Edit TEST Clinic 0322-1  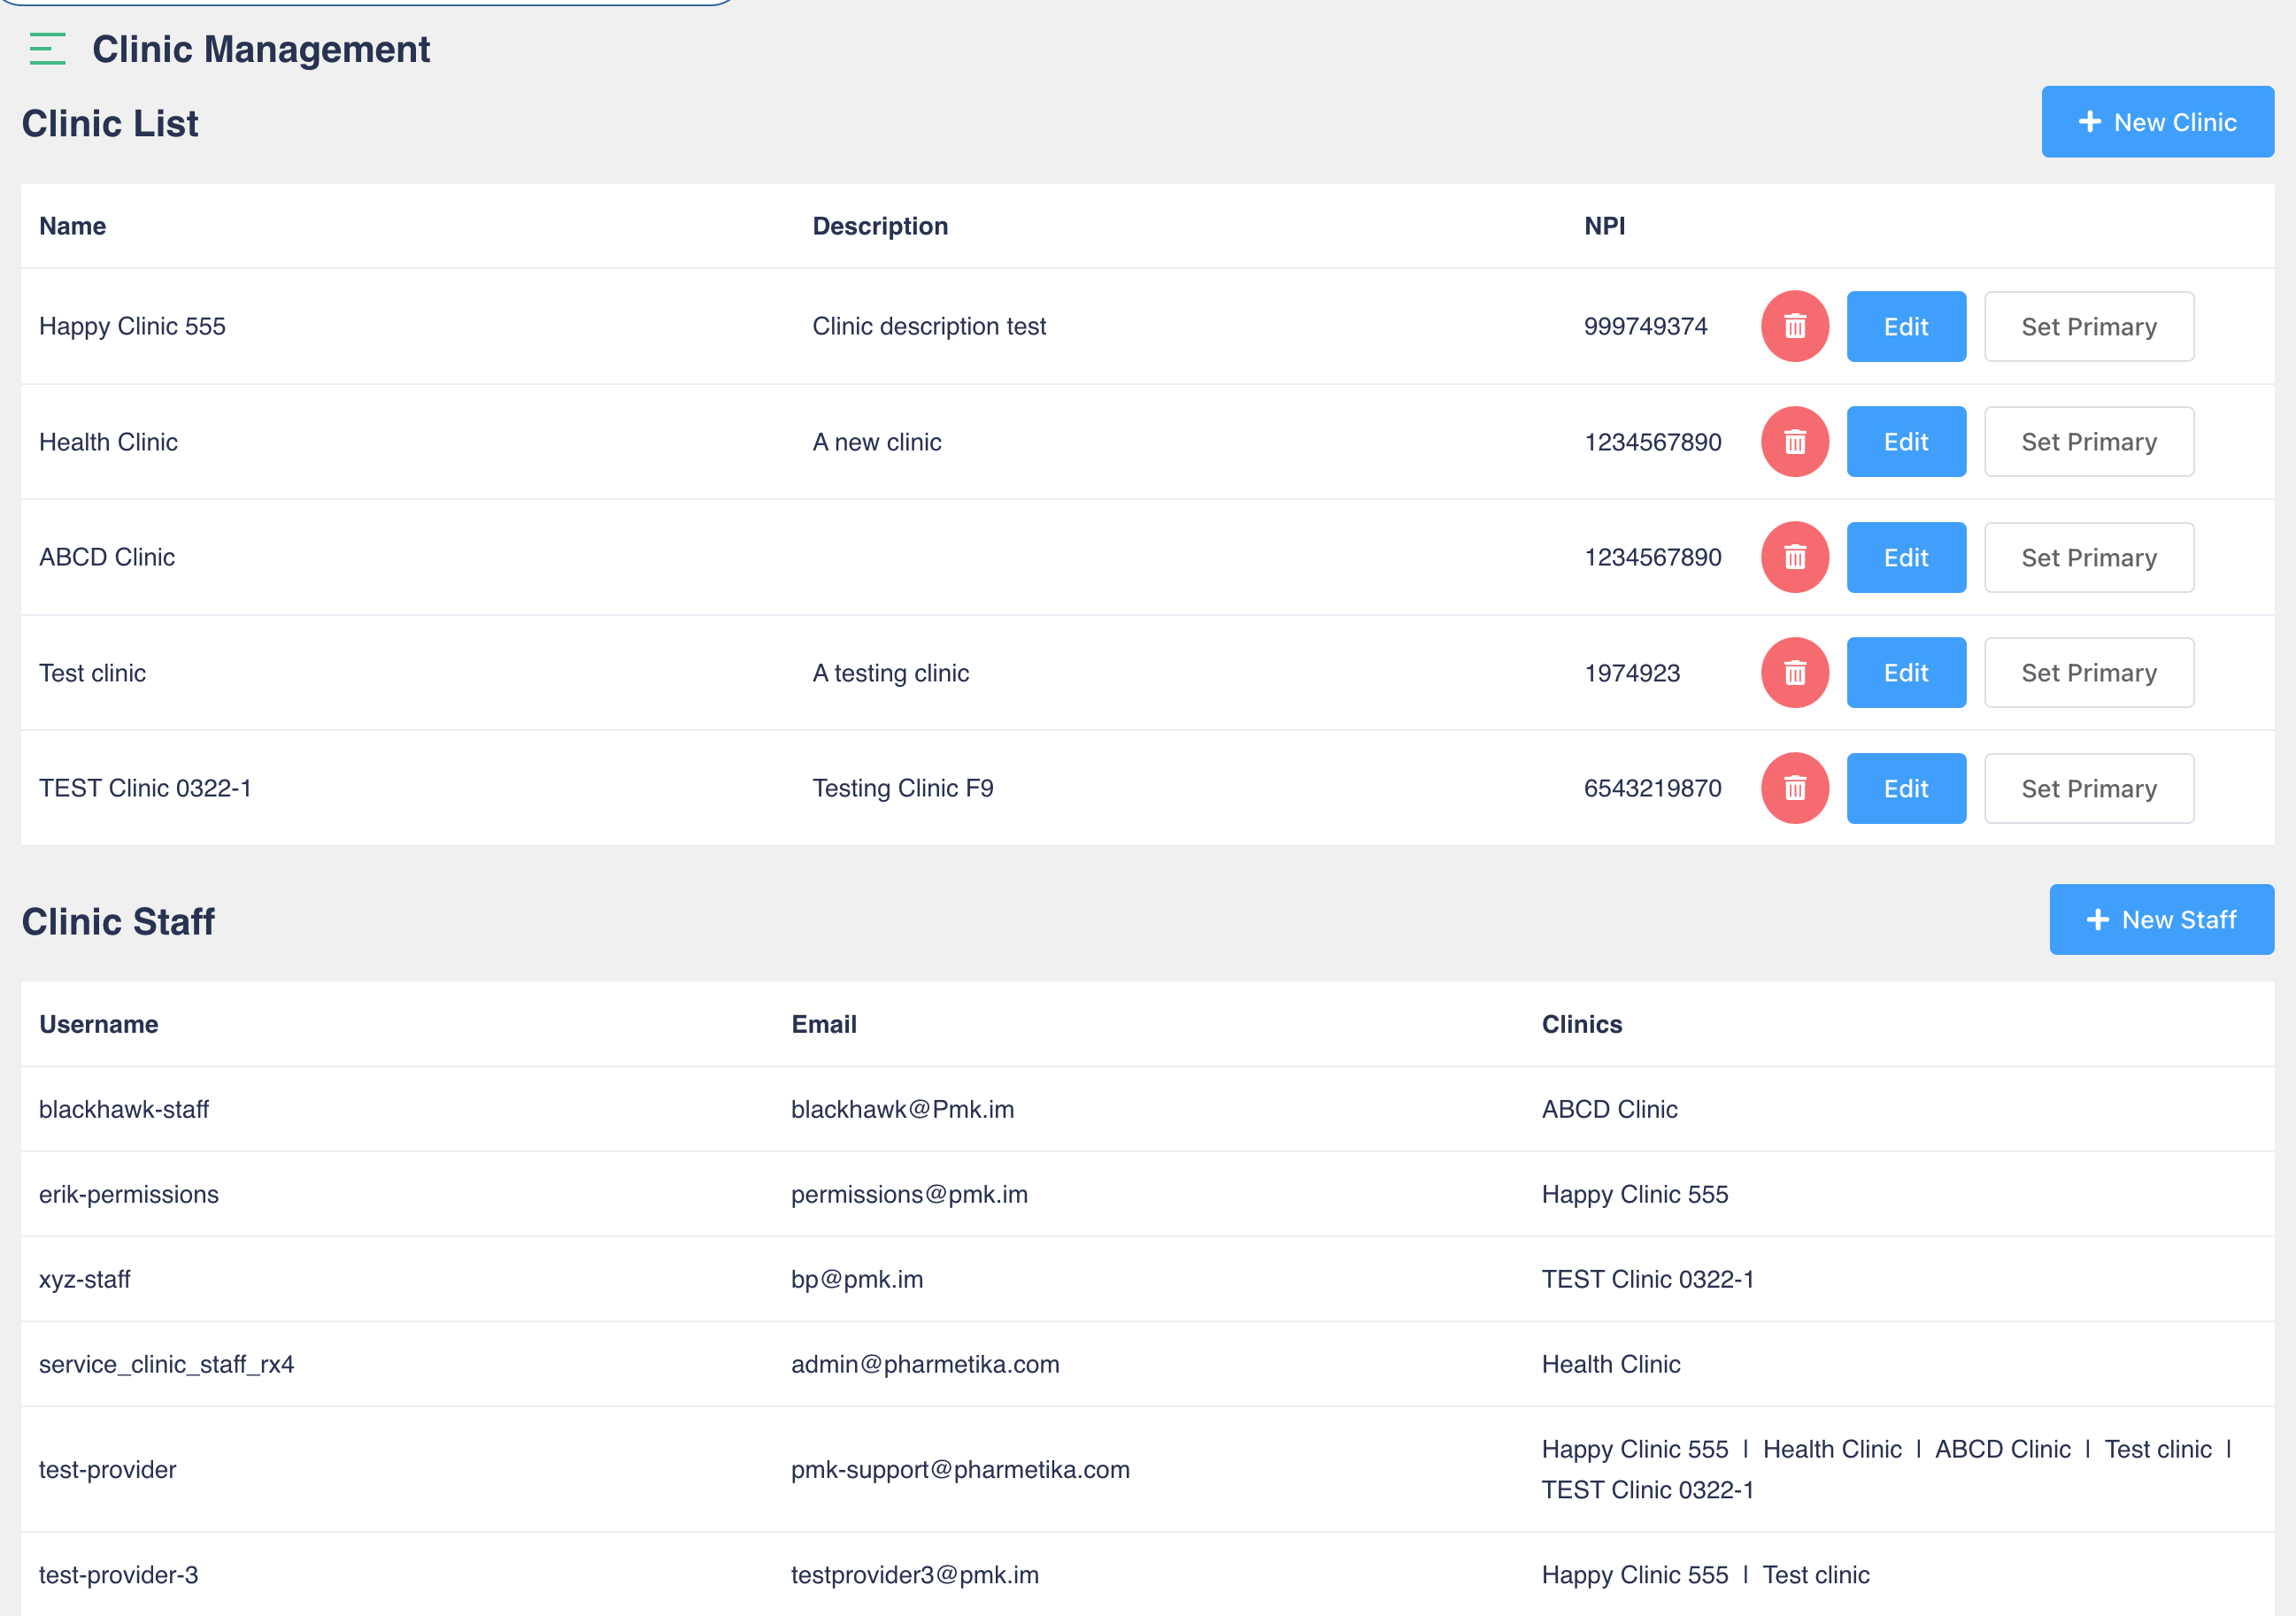[1905, 788]
